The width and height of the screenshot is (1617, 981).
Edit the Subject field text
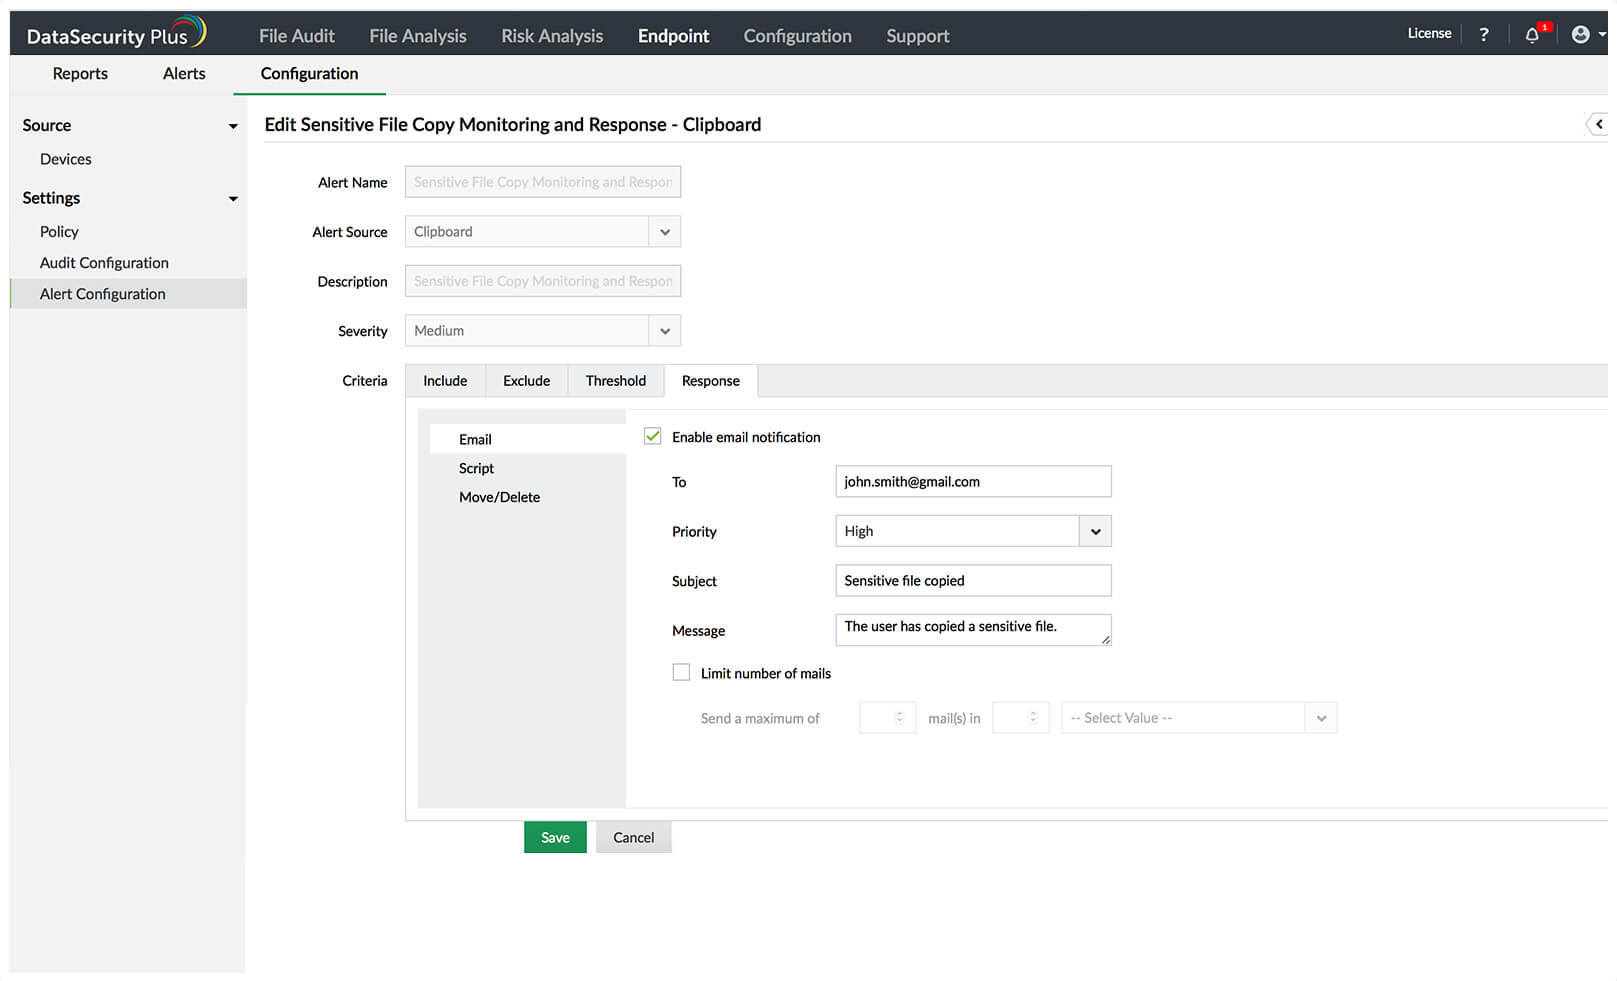[972, 580]
